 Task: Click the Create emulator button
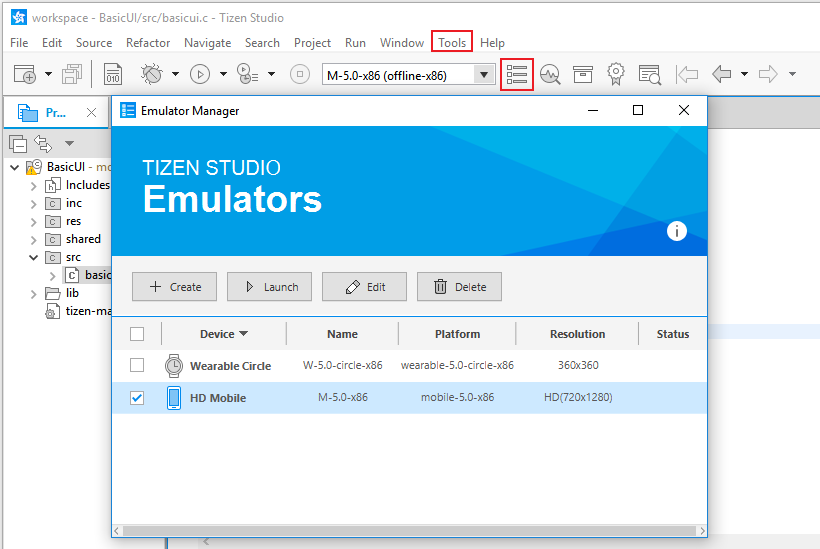[174, 287]
